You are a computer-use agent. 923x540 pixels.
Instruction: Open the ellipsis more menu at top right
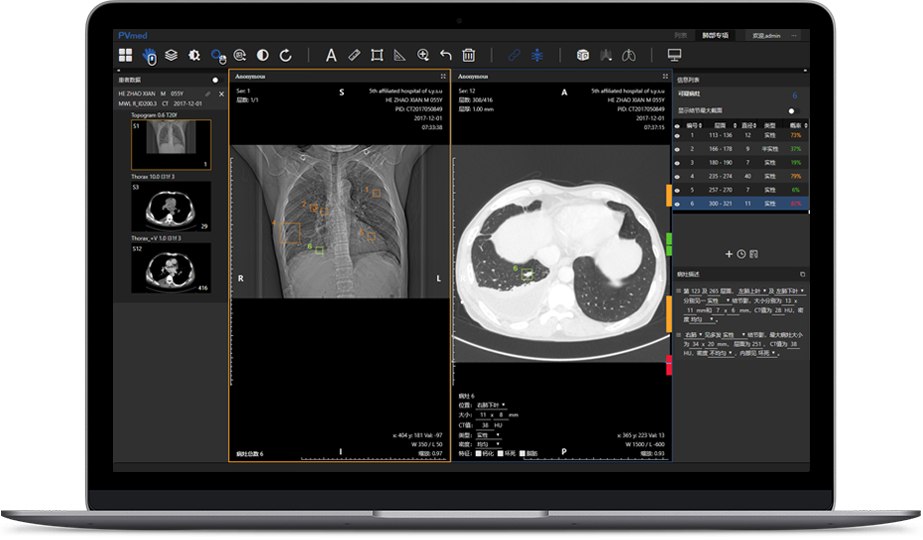coord(794,36)
